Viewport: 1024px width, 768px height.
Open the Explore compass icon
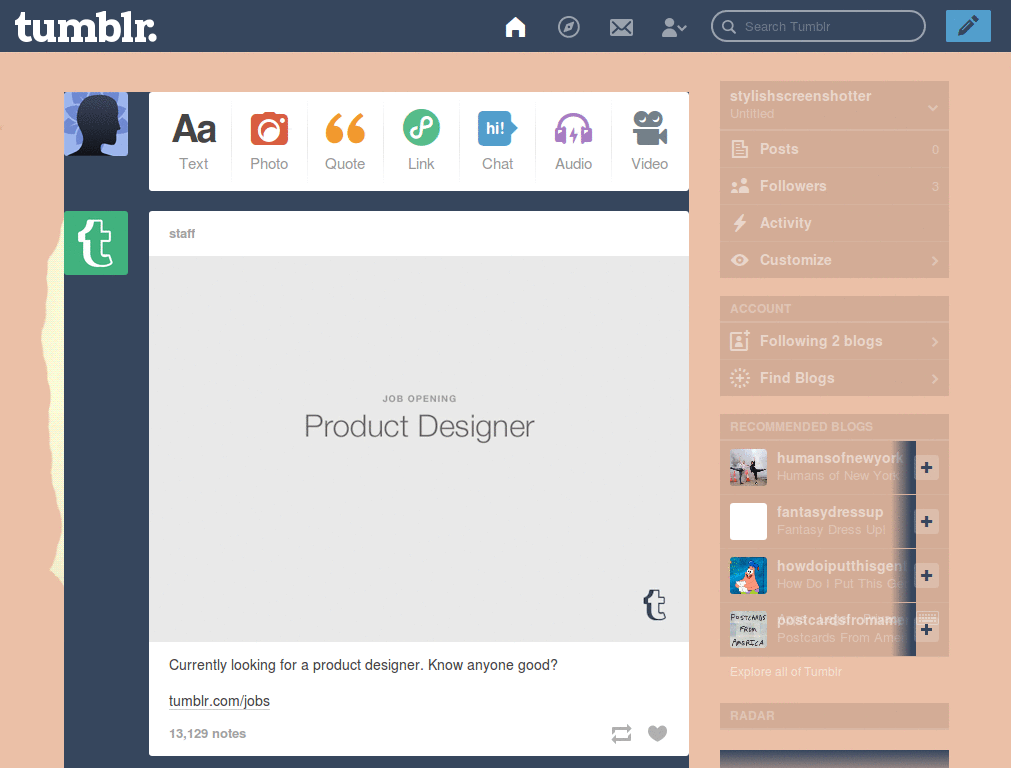point(568,27)
